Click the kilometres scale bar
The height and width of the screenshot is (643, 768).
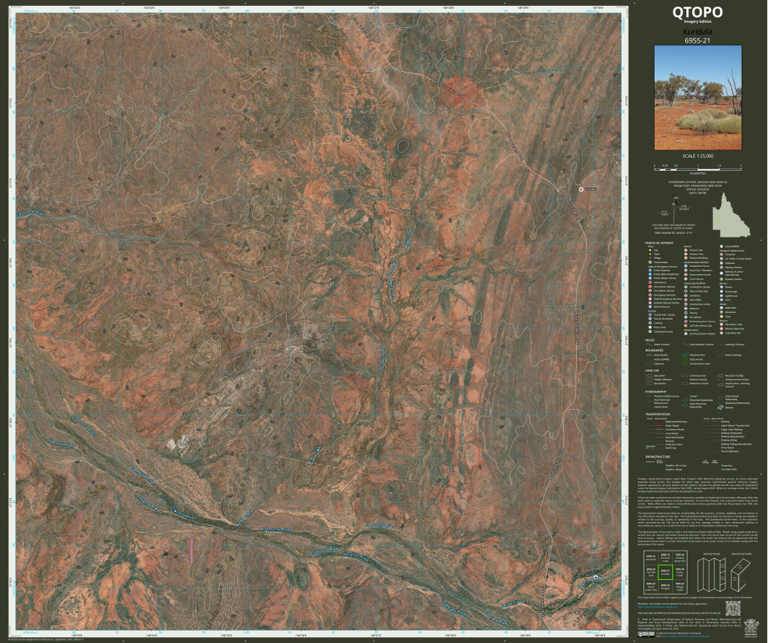pos(698,168)
